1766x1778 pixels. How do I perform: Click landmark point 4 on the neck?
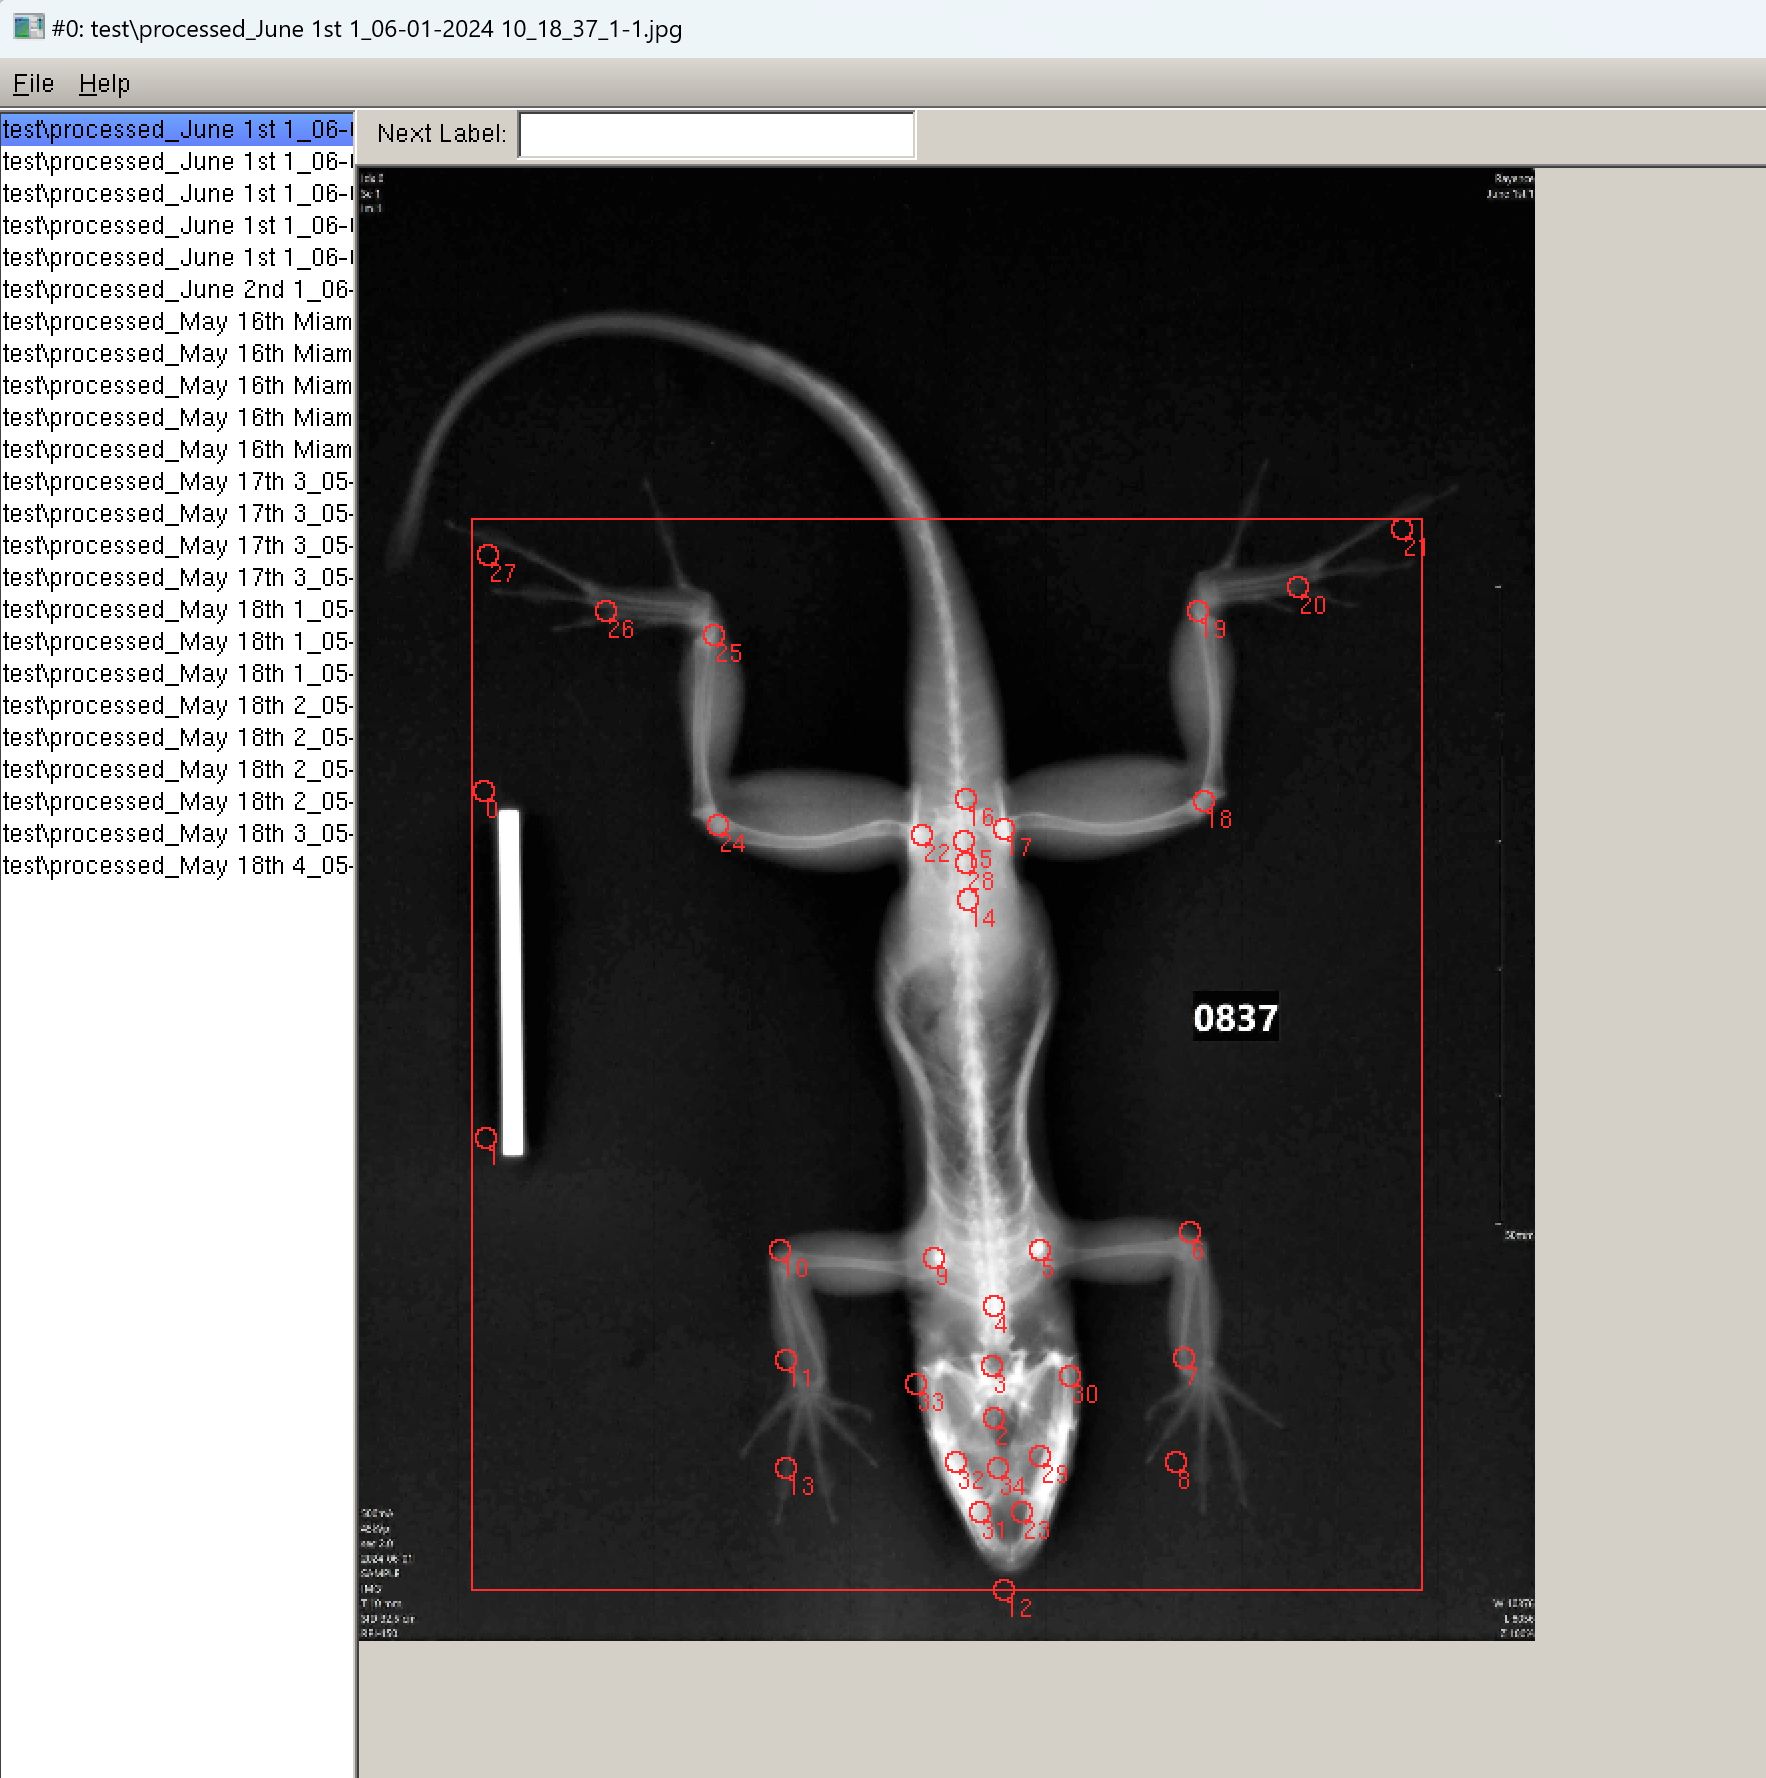pyautogui.click(x=994, y=1306)
